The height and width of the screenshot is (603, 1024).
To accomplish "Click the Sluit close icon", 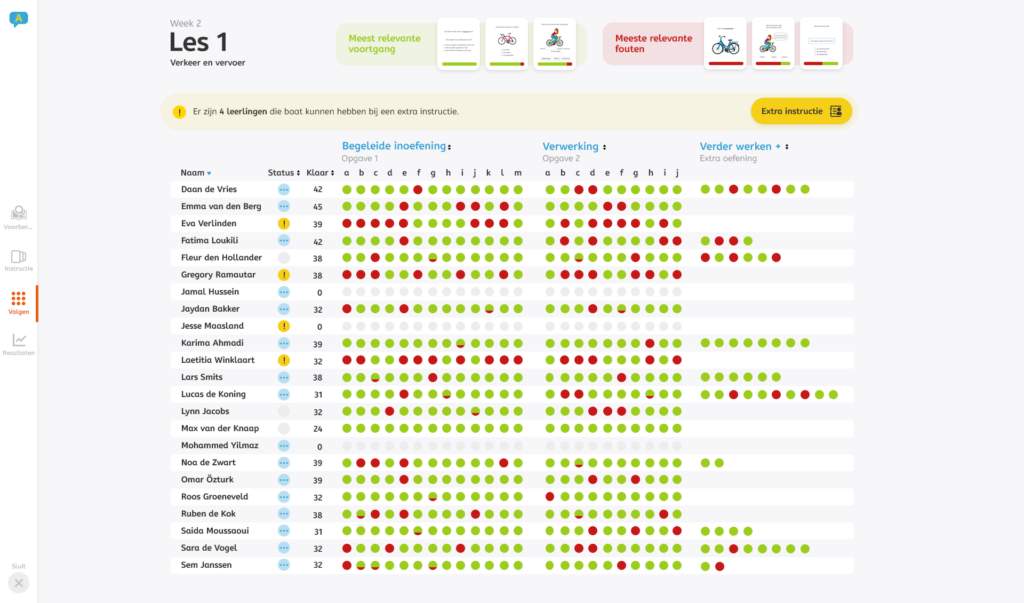I will click(x=18, y=583).
